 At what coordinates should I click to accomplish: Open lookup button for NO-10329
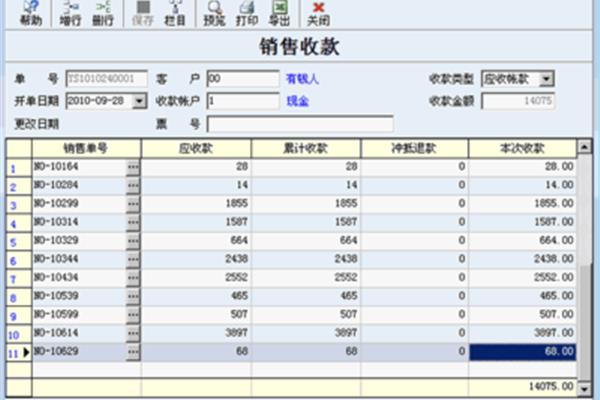133,241
